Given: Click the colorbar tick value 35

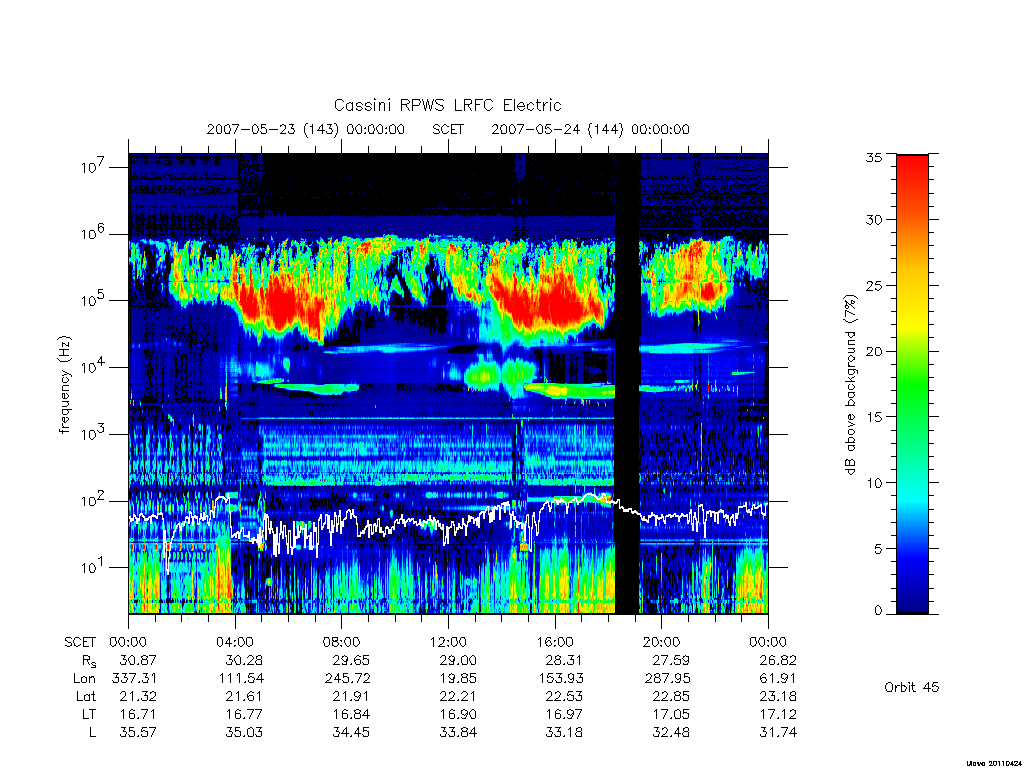Looking at the screenshot, I should (873, 157).
